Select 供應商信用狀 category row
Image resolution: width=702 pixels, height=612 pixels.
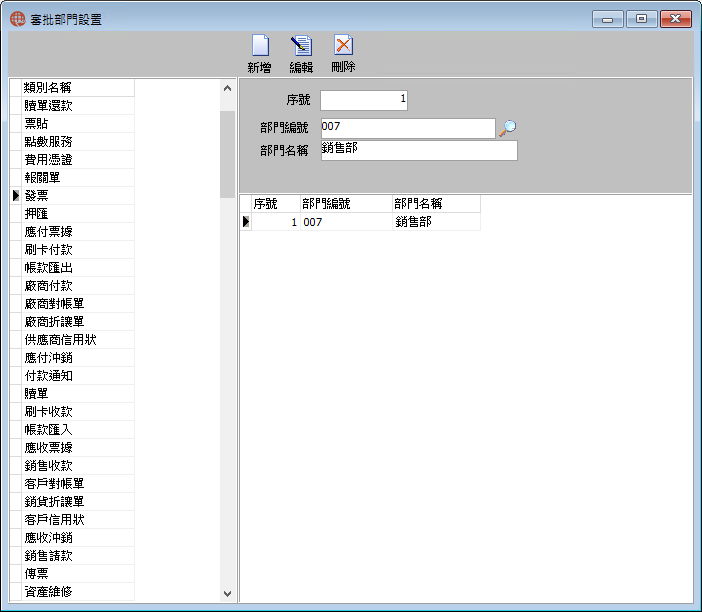78,339
